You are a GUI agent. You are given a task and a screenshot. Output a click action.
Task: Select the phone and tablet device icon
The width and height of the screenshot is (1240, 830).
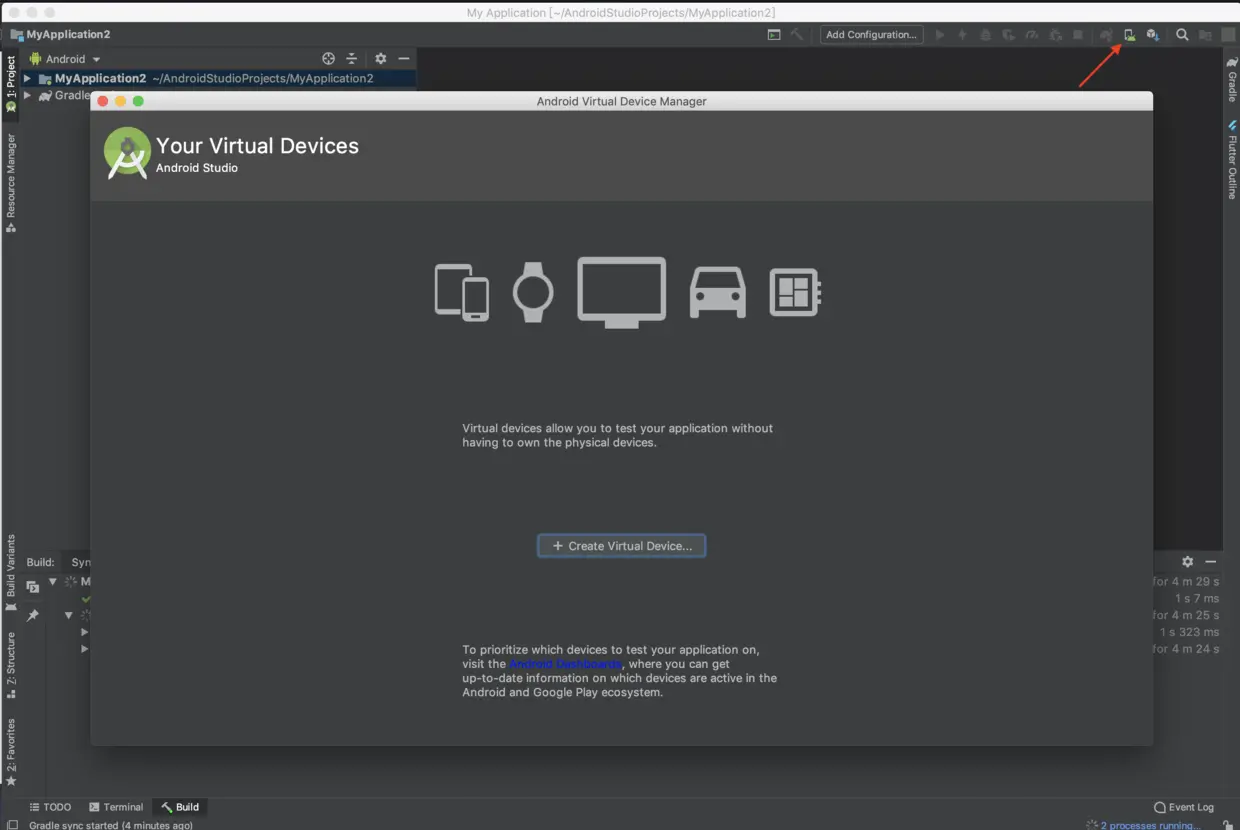pyautogui.click(x=462, y=292)
